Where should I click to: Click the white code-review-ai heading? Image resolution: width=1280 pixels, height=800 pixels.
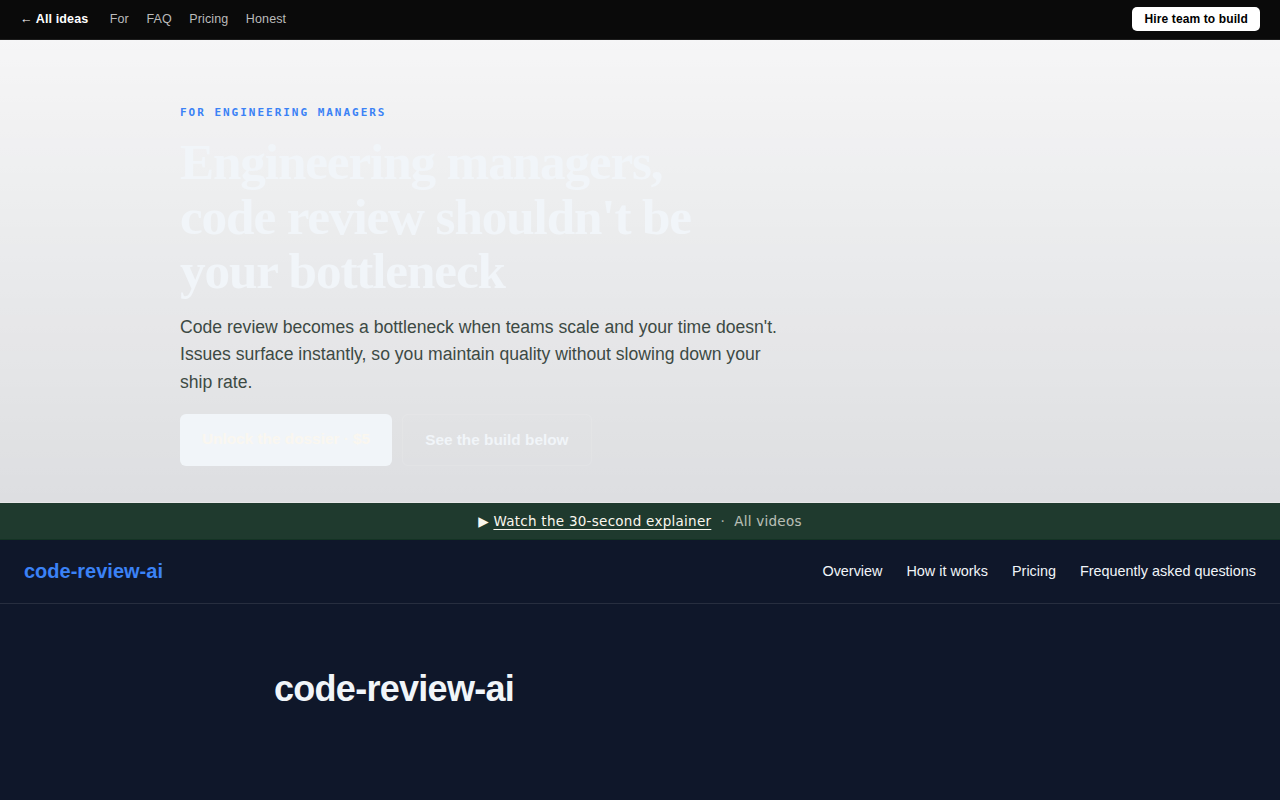point(394,689)
